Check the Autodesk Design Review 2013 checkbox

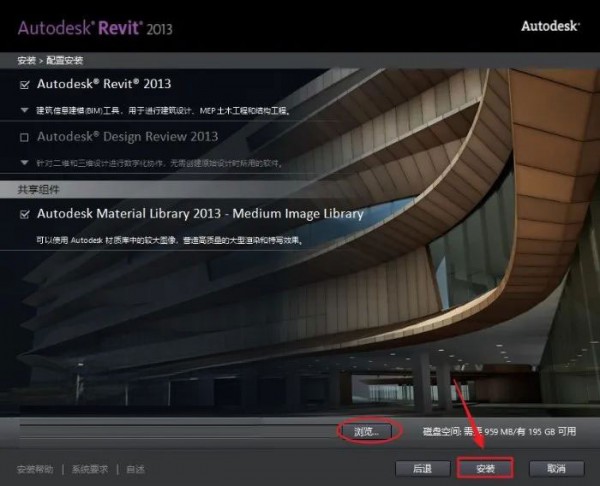click(x=24, y=137)
